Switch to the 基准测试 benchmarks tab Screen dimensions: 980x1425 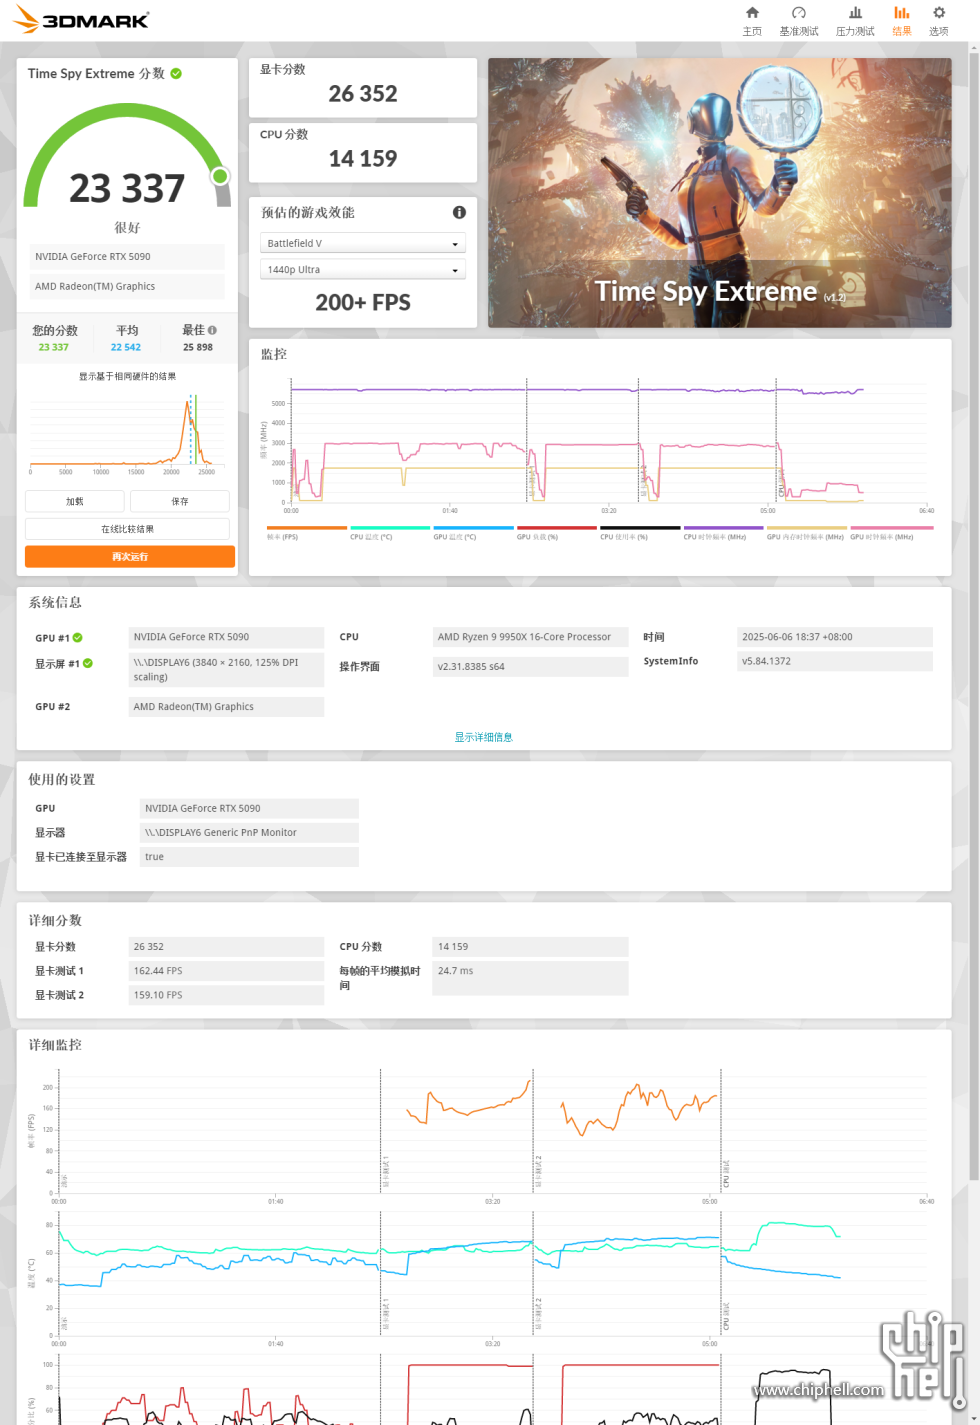coord(799,21)
